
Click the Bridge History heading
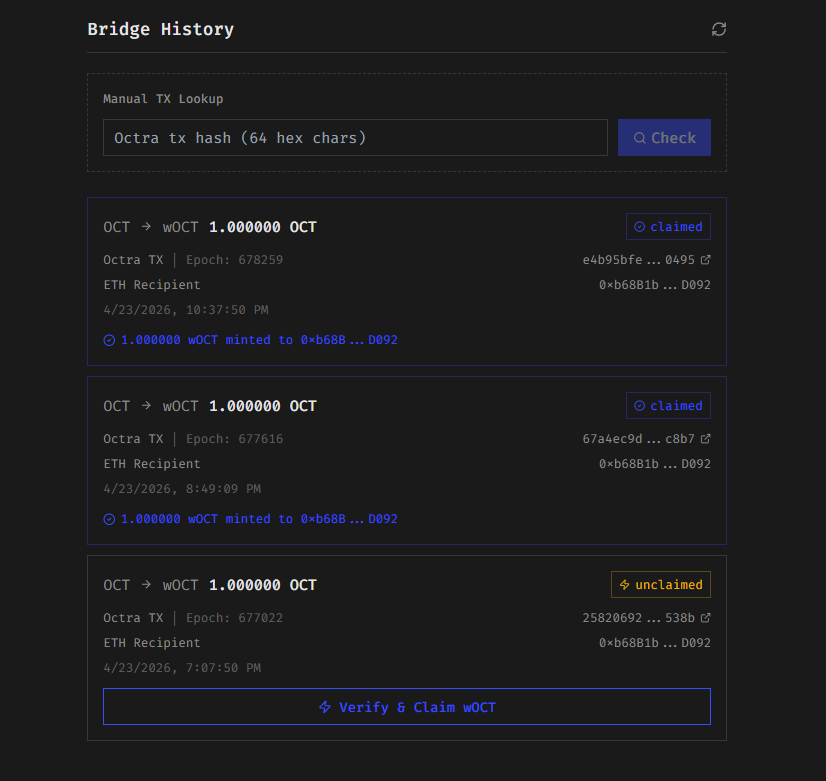tap(161, 29)
